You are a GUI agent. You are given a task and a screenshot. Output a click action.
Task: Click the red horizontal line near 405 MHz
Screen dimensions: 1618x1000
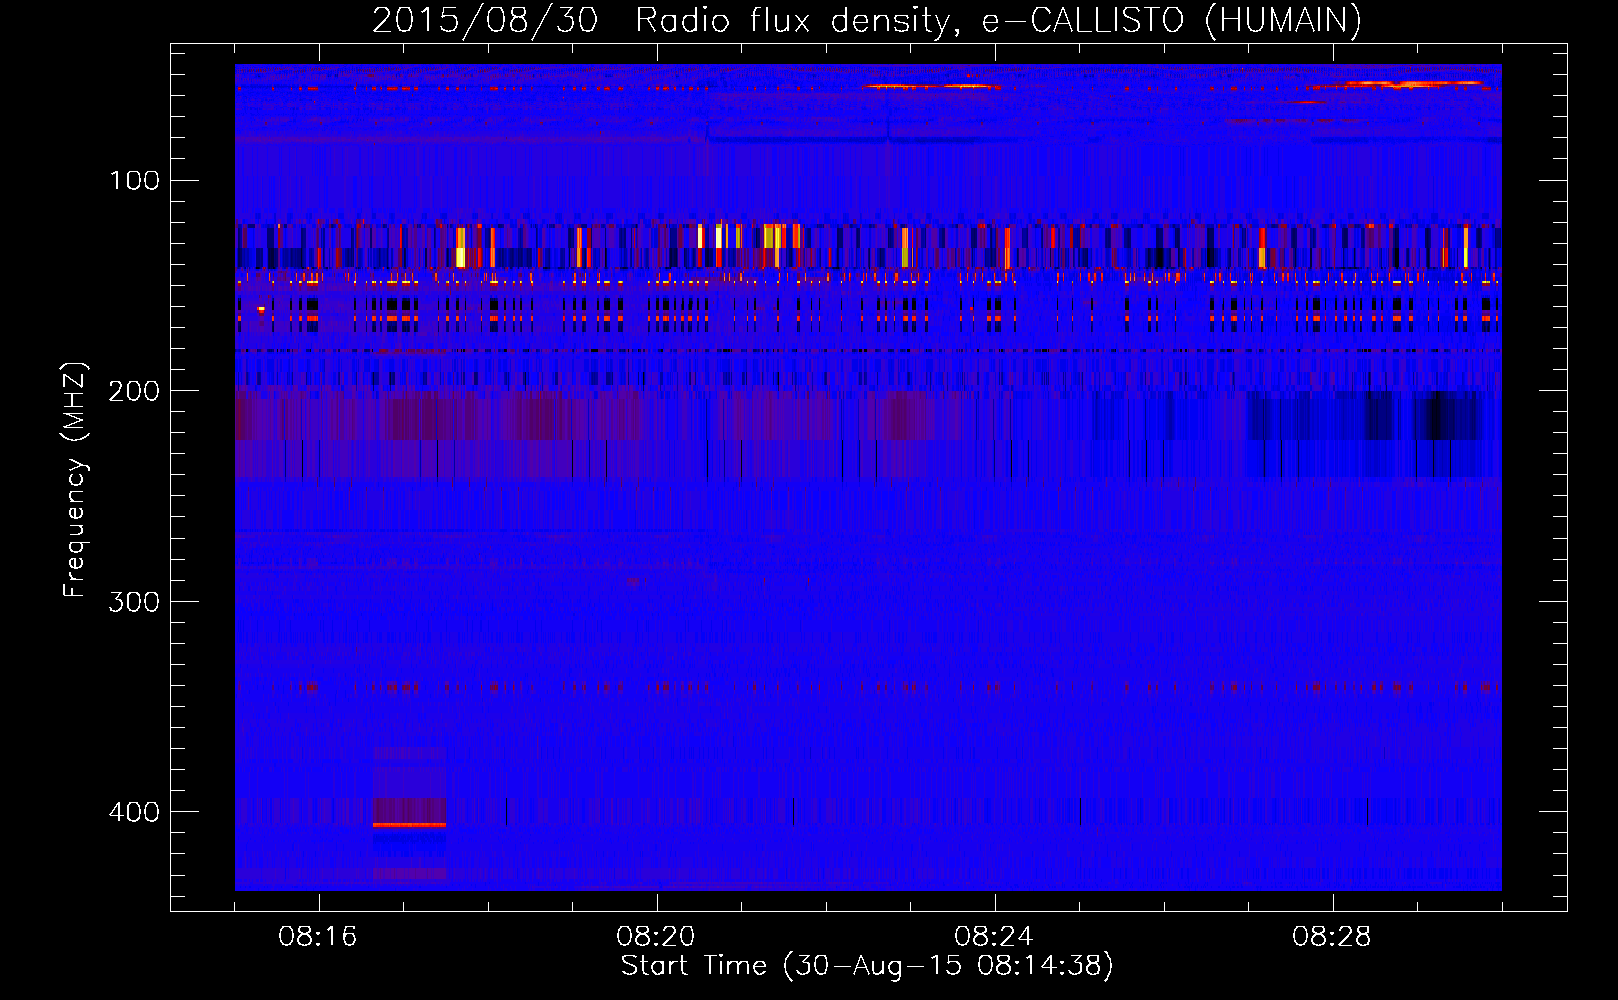point(409,825)
